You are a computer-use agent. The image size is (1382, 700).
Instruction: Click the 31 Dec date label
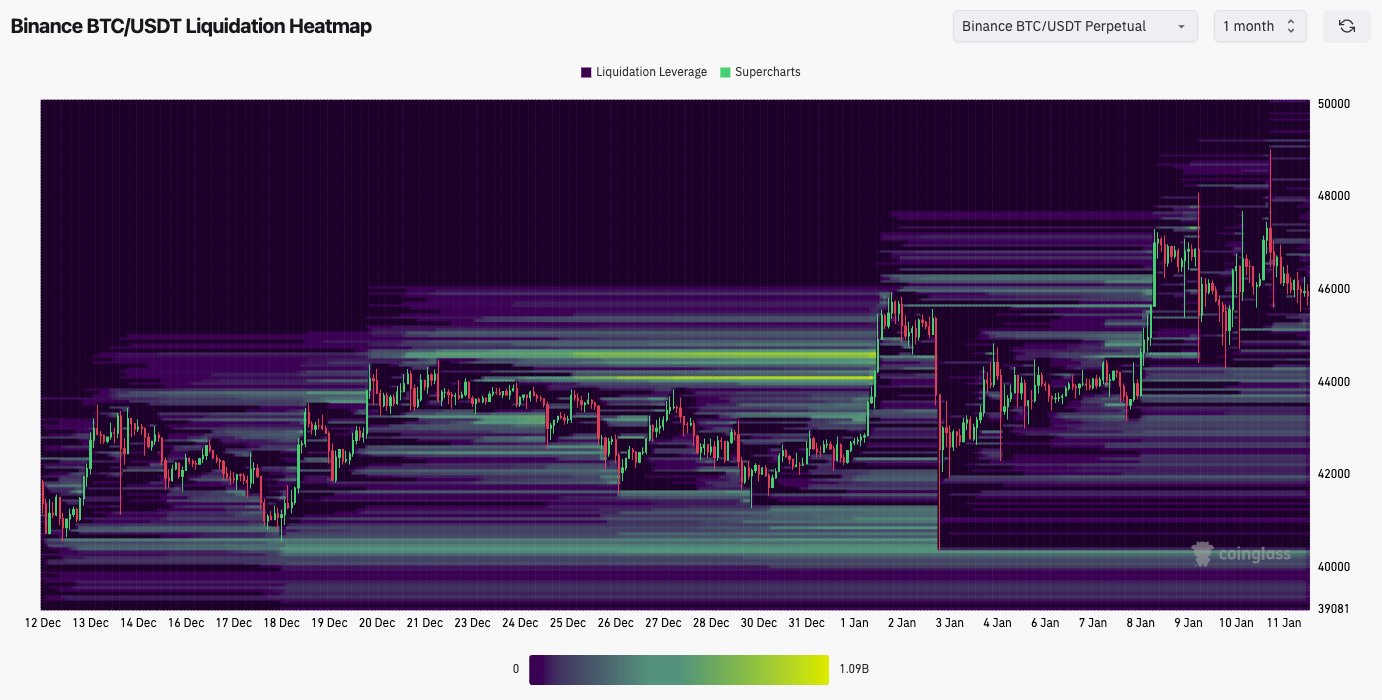click(807, 623)
